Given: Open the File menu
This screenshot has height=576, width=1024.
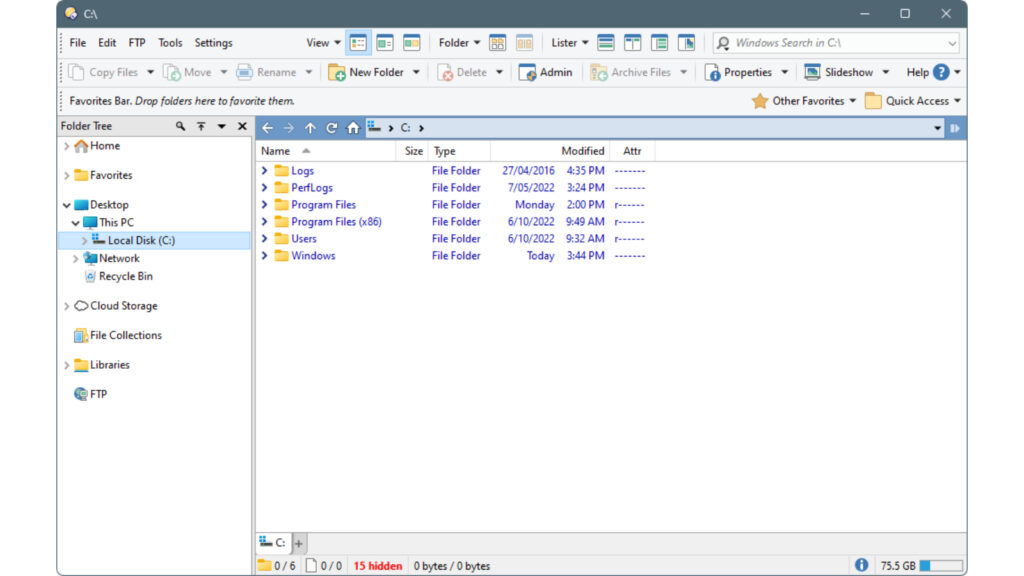Looking at the screenshot, I should coord(78,43).
